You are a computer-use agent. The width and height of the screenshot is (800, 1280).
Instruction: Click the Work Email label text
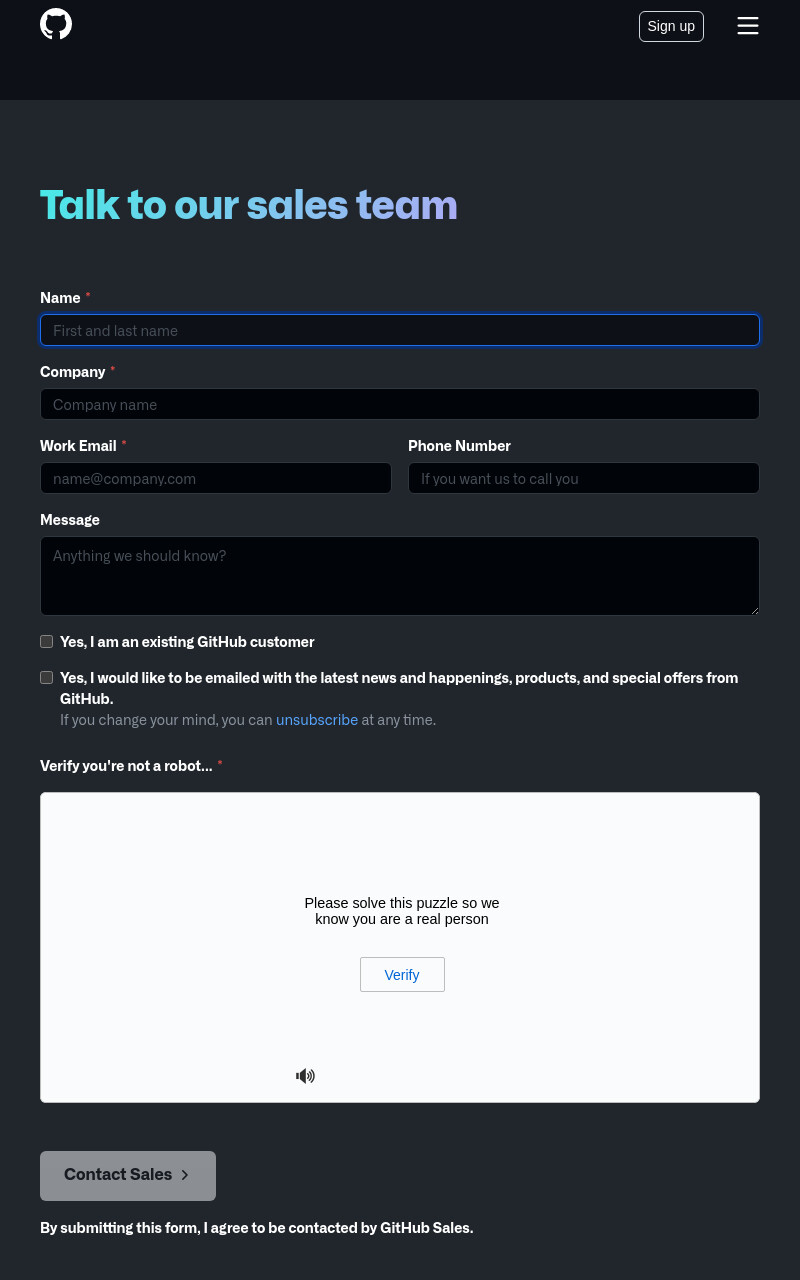pos(79,446)
